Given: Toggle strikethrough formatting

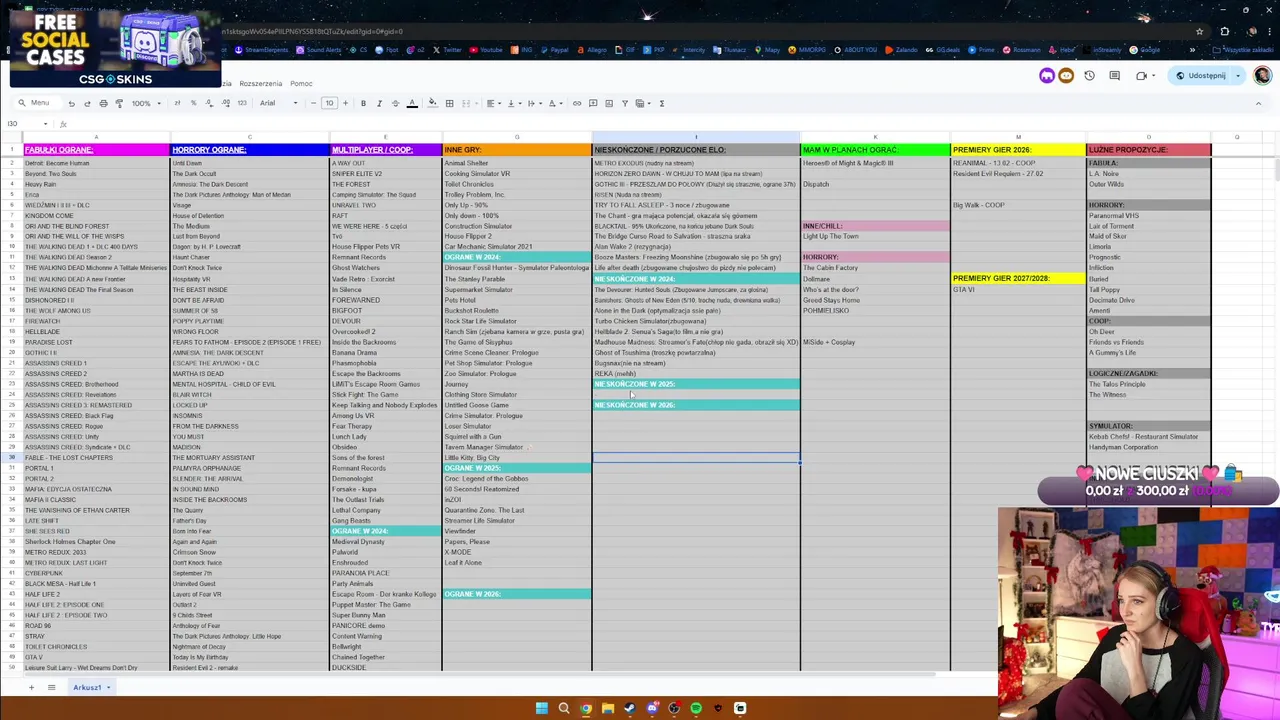Looking at the screenshot, I should tap(395, 103).
